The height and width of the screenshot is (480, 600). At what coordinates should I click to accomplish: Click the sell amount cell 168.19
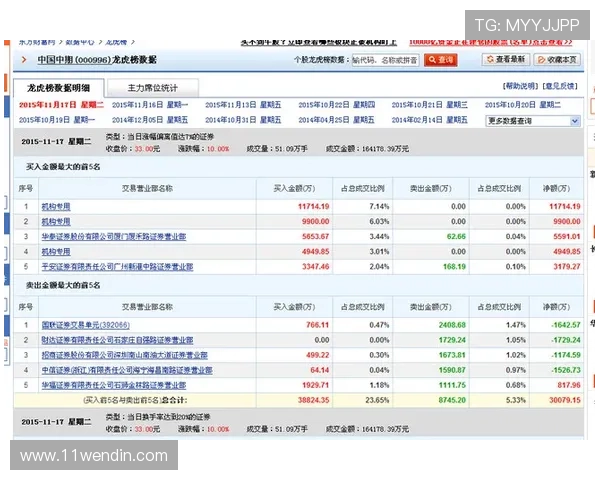[x=454, y=267]
